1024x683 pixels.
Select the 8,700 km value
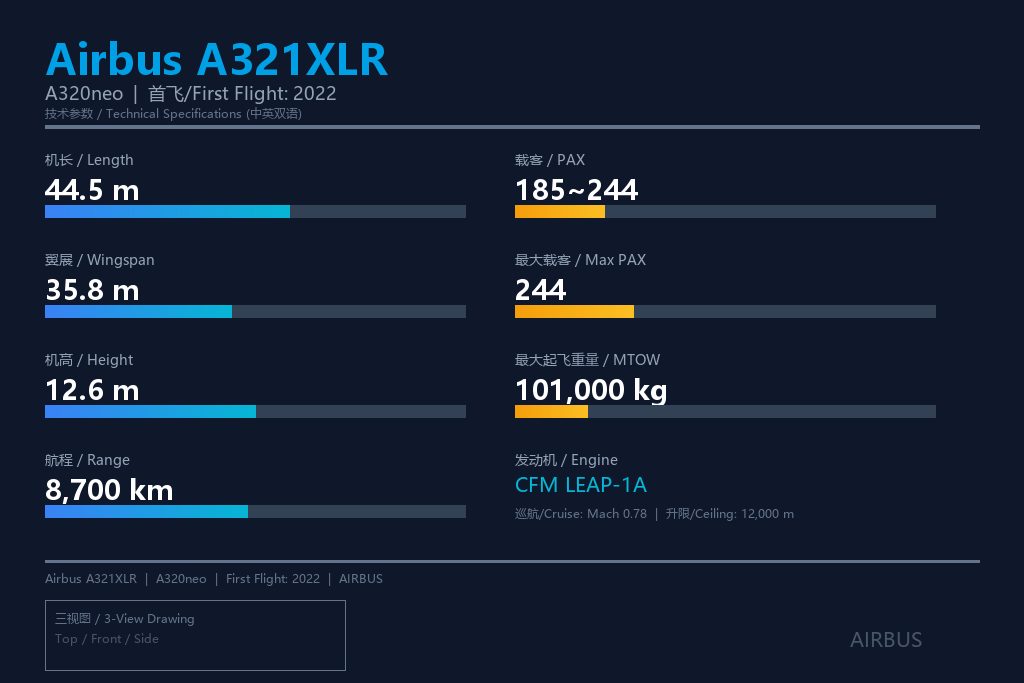[x=109, y=490]
